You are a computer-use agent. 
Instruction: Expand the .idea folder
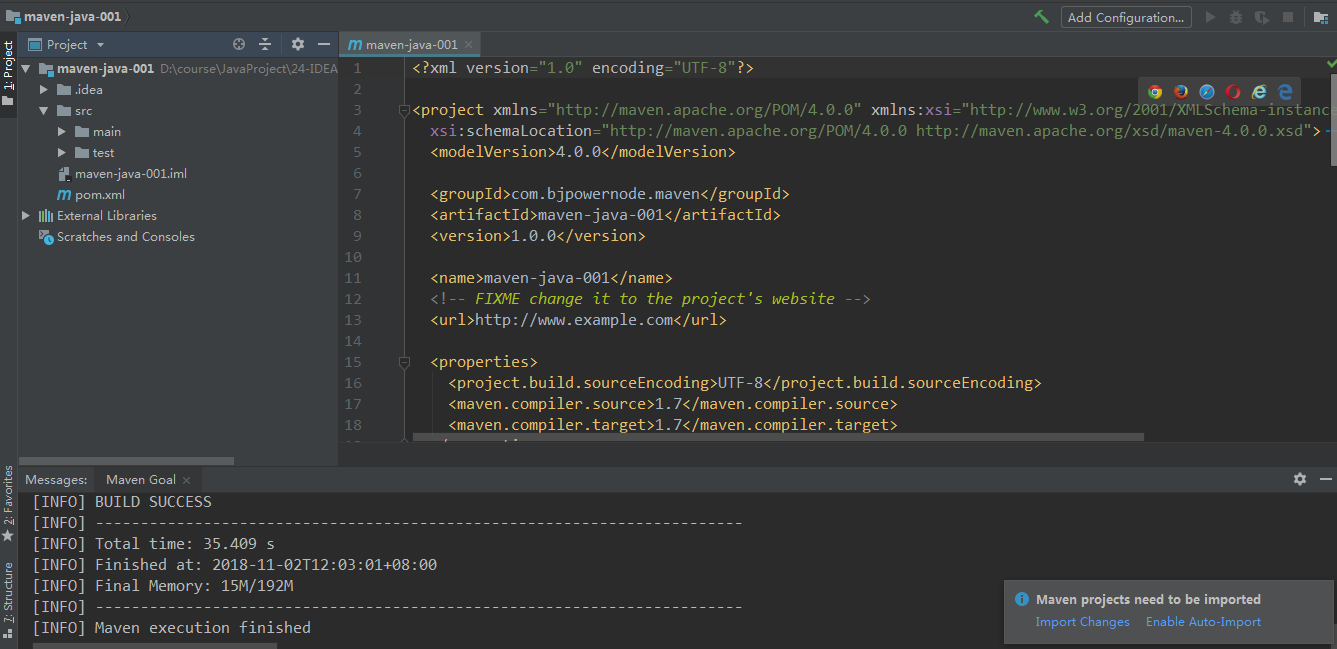point(44,90)
